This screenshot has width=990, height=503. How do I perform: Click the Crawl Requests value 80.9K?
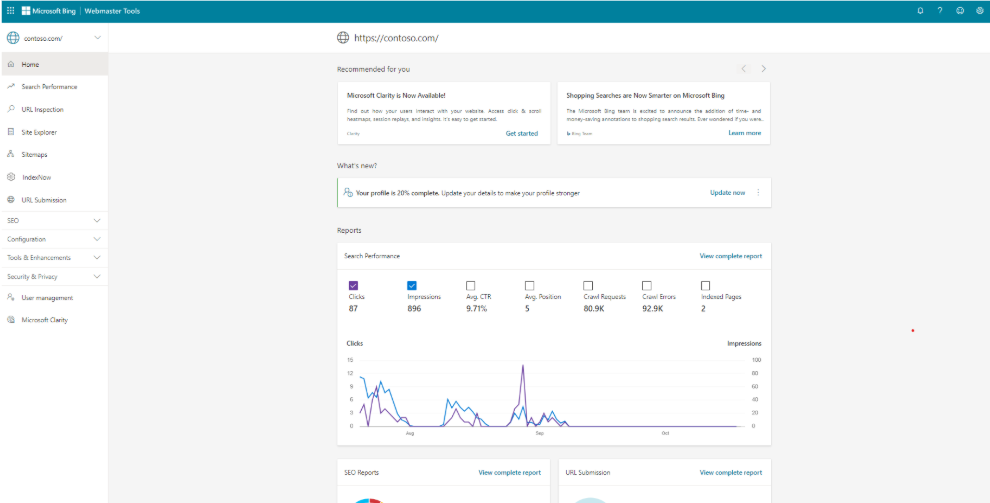coord(593,309)
